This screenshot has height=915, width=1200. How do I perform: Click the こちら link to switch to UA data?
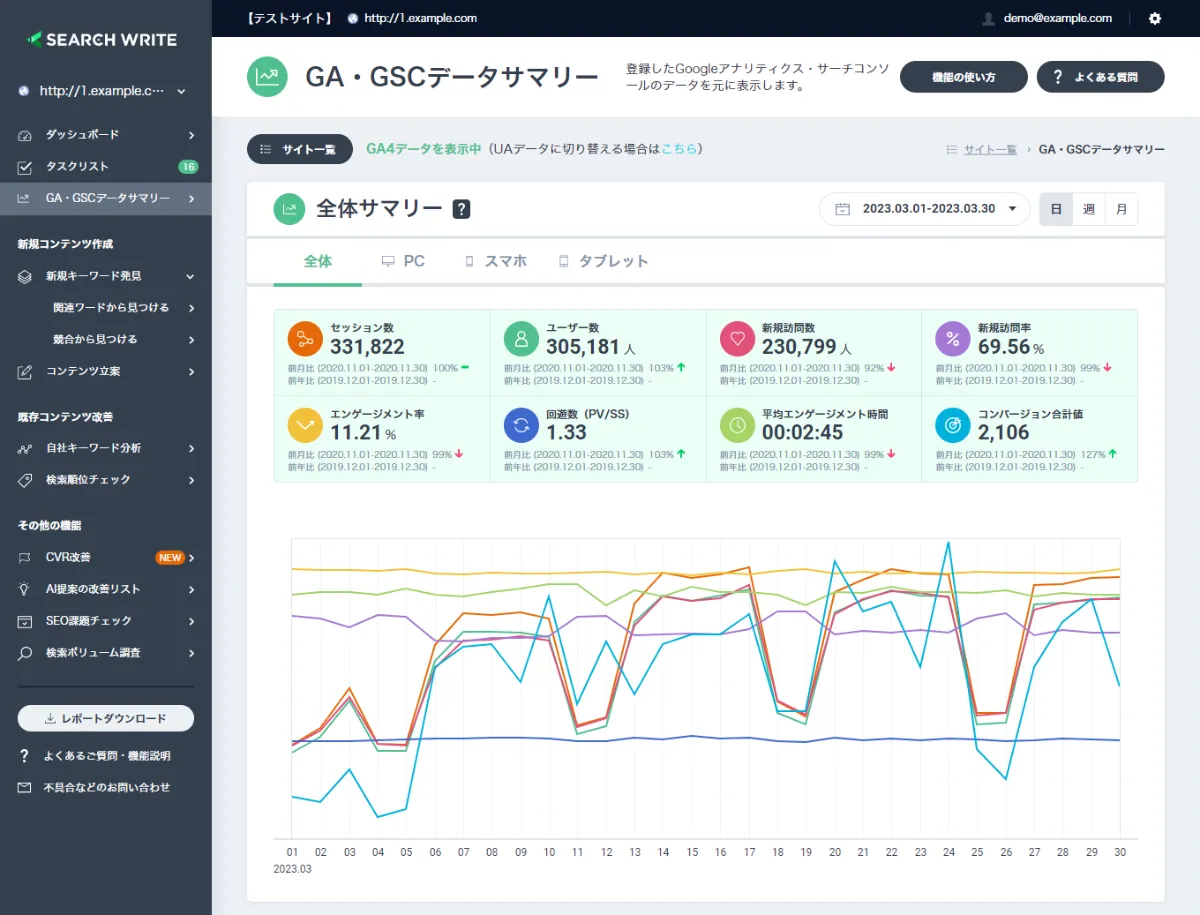[678, 148]
